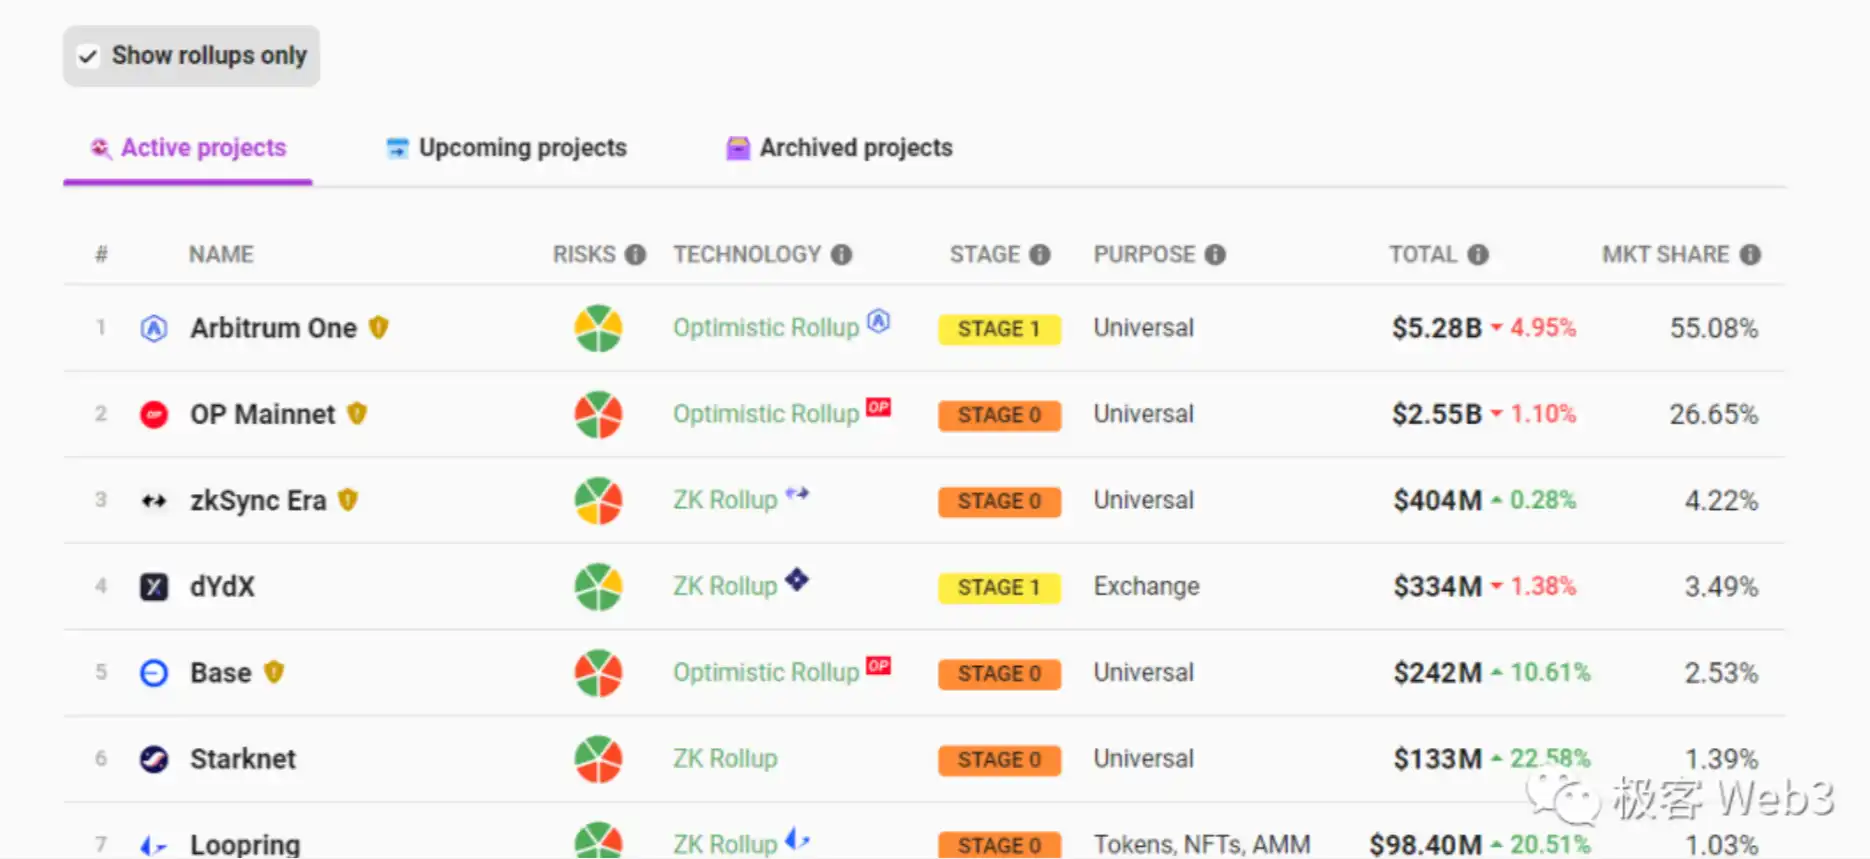Viewport: 1870px width, 859px height.
Task: Click the Technology column info icon
Action: click(842, 255)
